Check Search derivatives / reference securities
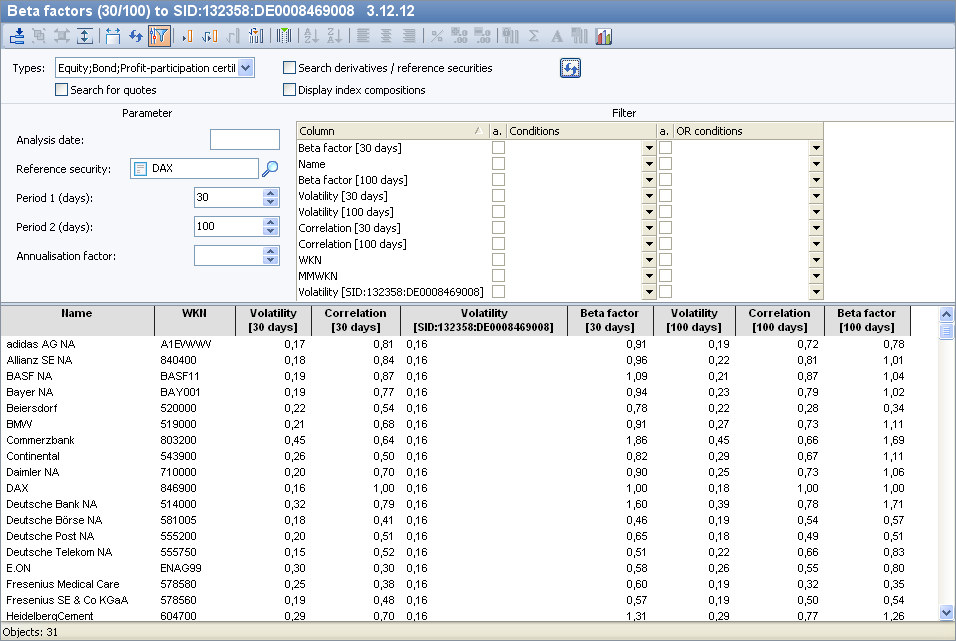956x641 pixels. click(x=290, y=68)
